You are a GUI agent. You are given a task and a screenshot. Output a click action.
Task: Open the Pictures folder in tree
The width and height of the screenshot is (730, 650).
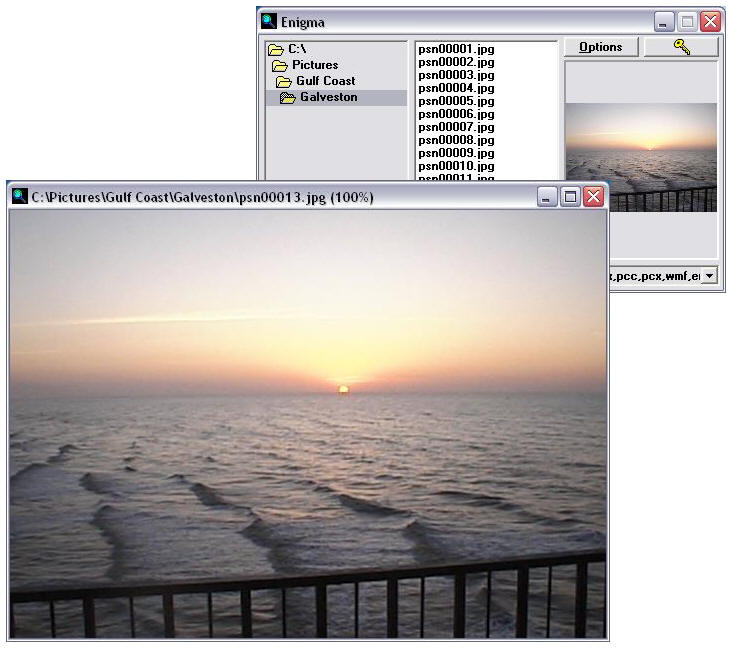point(336,65)
